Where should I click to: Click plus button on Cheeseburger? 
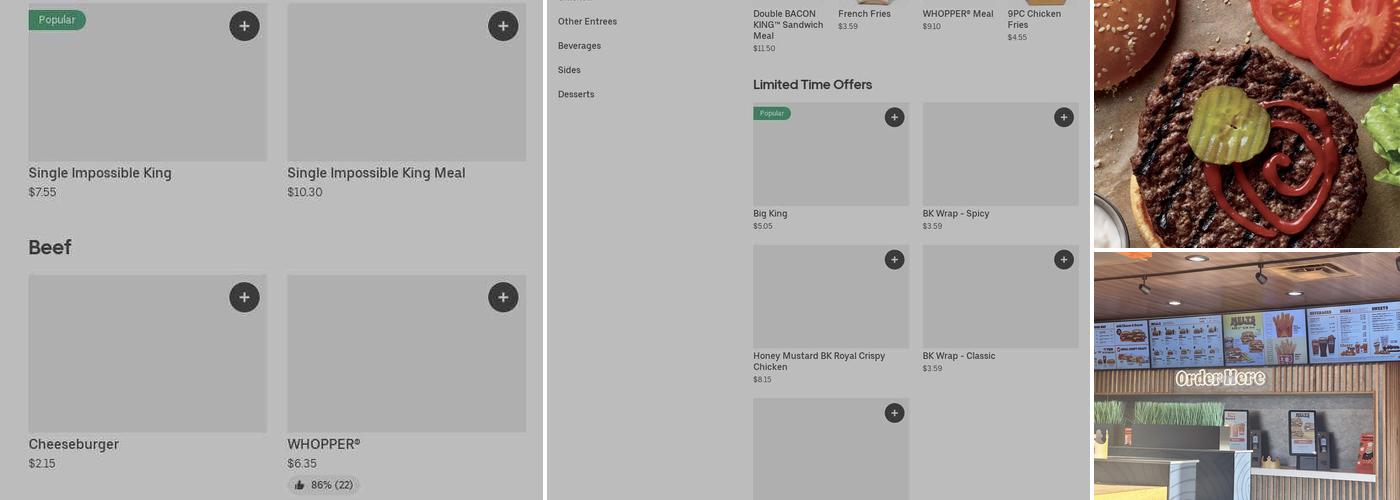[x=244, y=297]
